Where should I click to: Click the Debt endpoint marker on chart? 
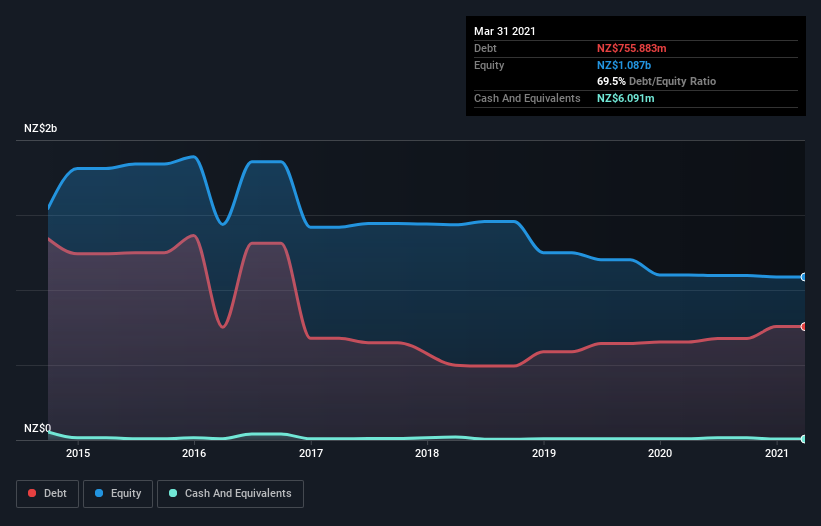(804, 327)
